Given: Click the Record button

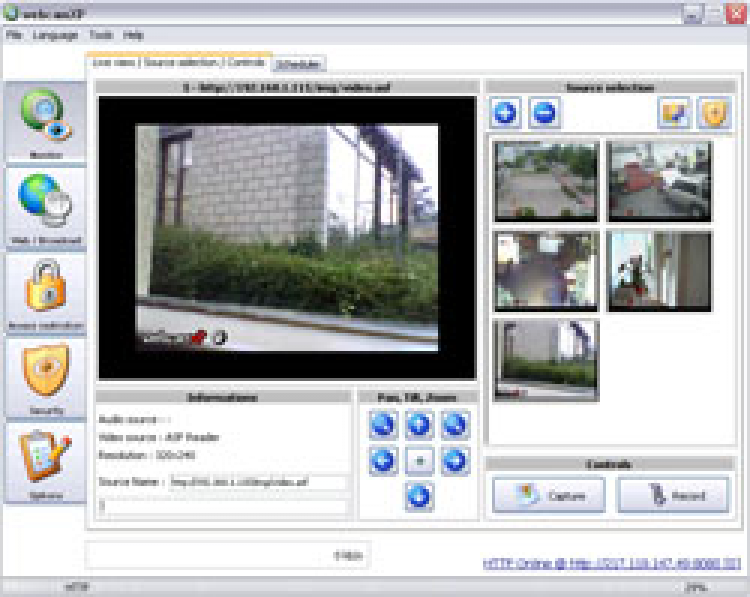Looking at the screenshot, I should point(673,495).
